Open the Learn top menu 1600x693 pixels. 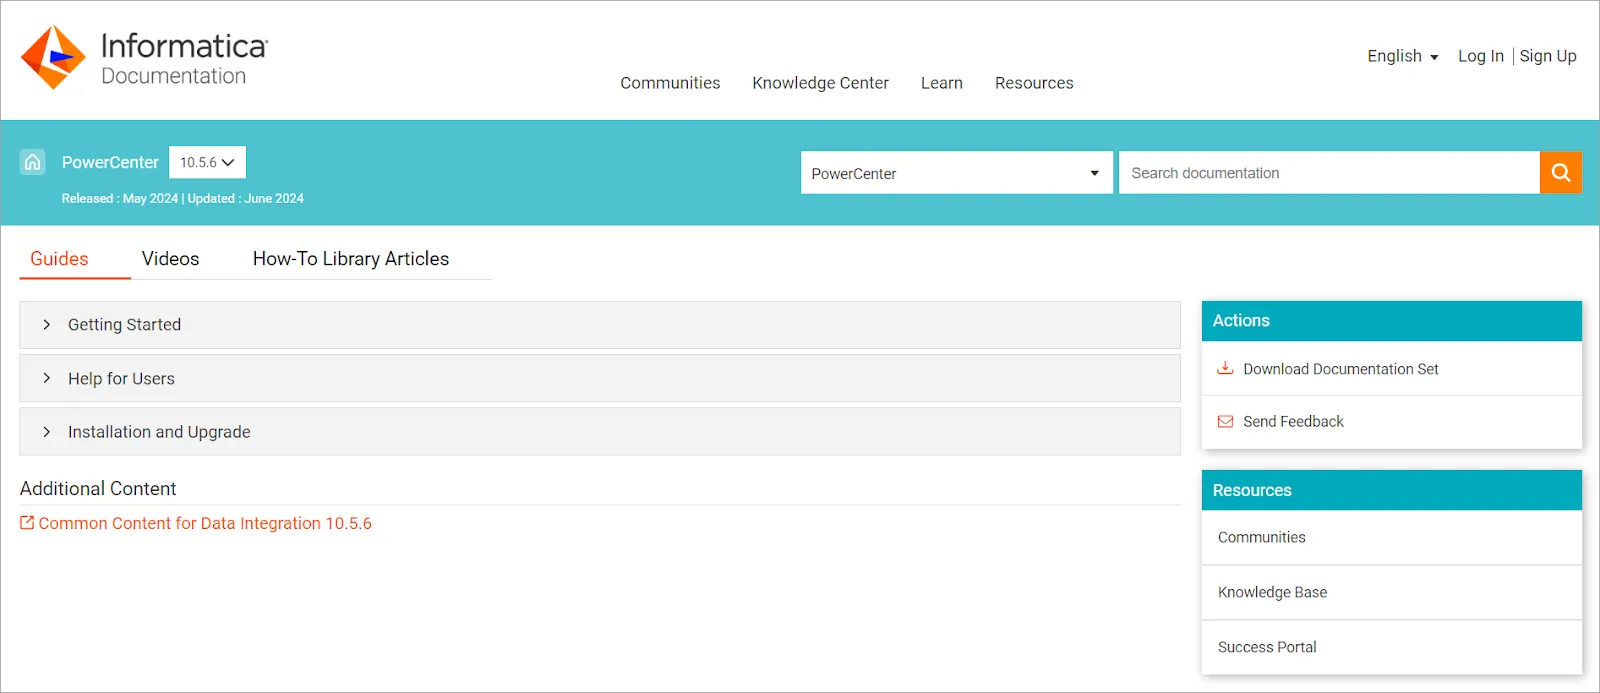(x=942, y=83)
